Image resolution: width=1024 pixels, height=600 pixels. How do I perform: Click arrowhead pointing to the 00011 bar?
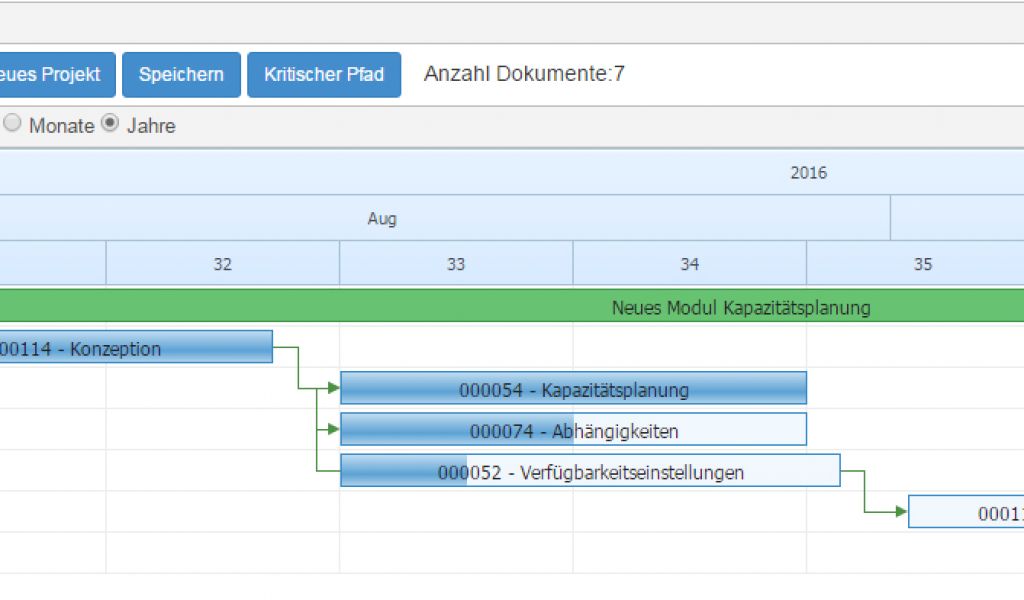coord(901,512)
